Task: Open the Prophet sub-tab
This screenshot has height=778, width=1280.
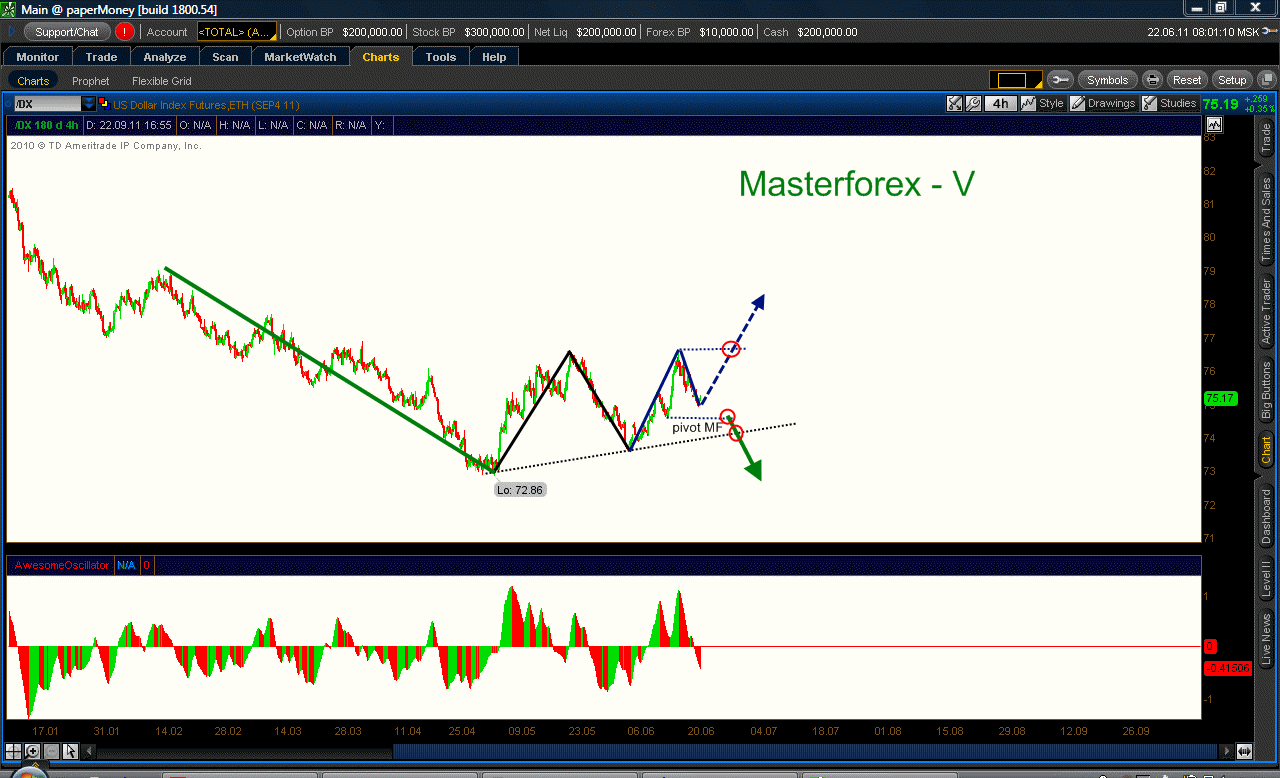Action: pos(91,81)
